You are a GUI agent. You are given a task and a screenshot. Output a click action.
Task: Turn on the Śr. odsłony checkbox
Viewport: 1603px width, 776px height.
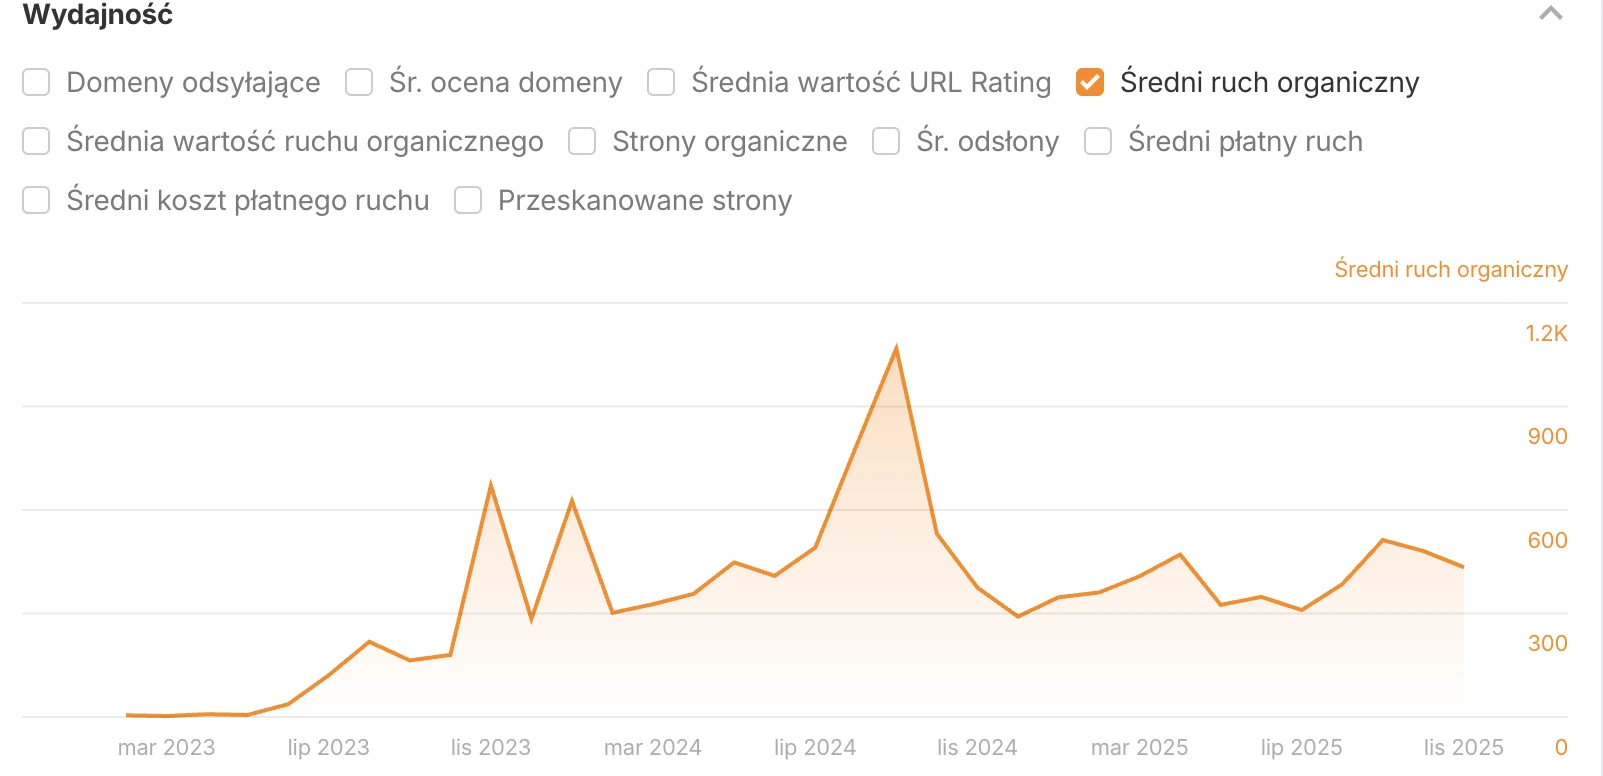[886, 141]
